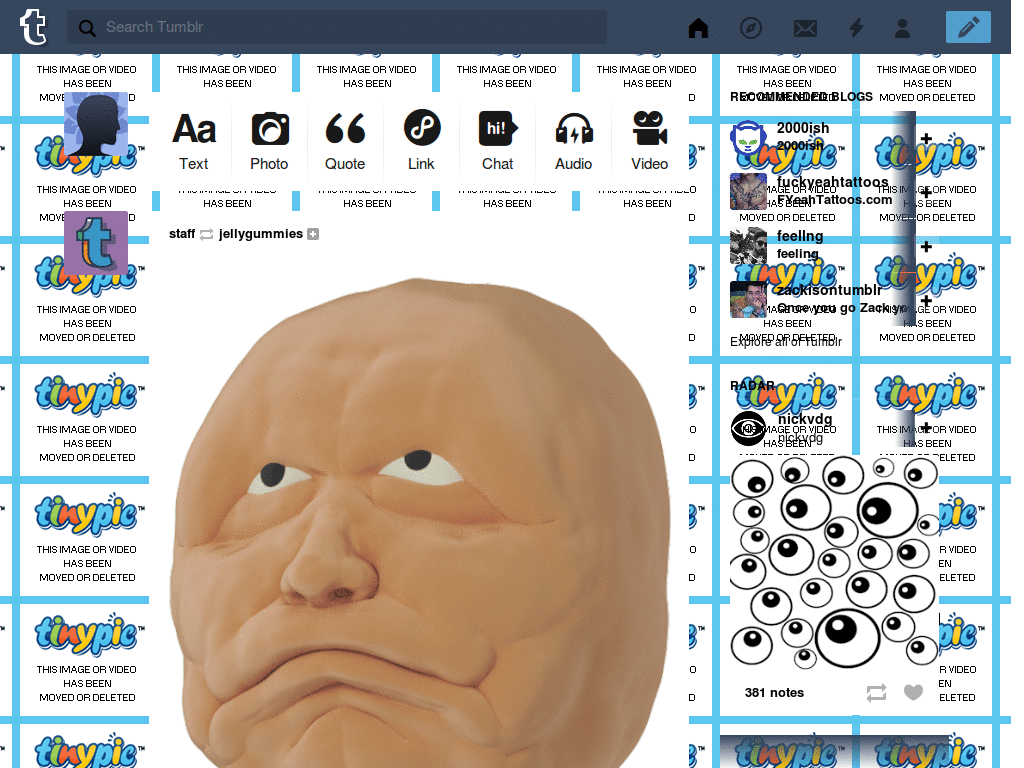
Task: Follow feeling blog with plus button
Action: 926,247
